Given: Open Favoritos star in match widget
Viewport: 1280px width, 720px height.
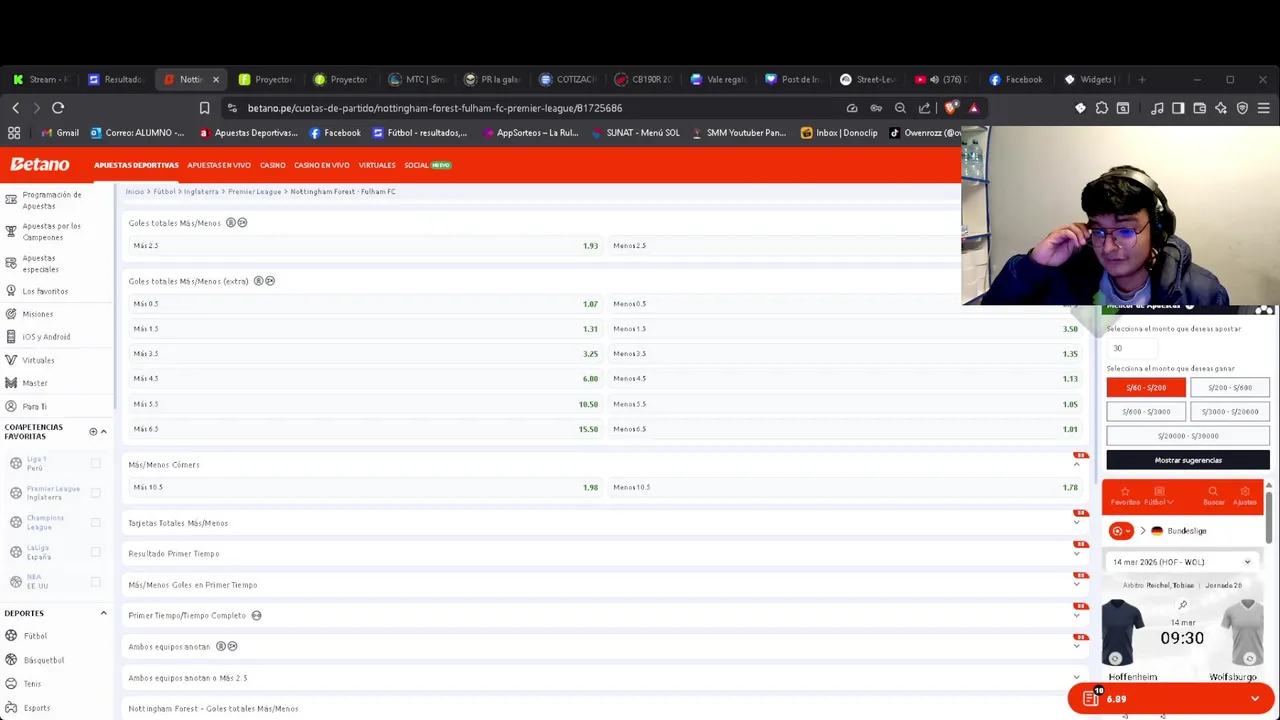Looking at the screenshot, I should (1125, 495).
